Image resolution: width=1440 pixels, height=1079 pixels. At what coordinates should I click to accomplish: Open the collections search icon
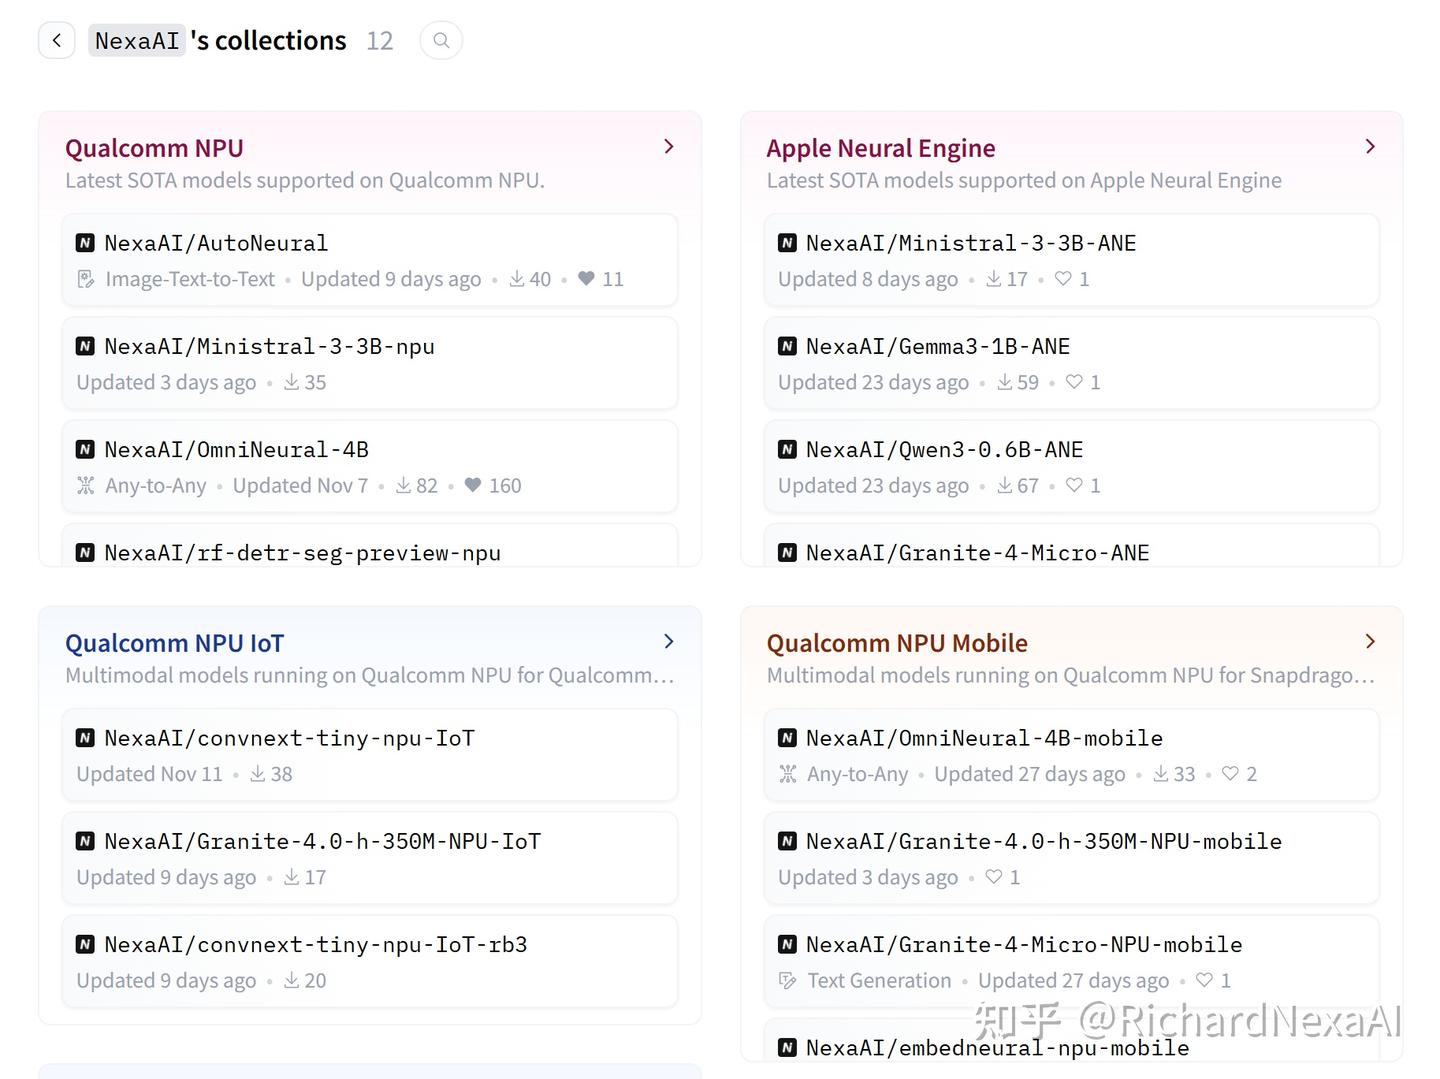pos(441,41)
